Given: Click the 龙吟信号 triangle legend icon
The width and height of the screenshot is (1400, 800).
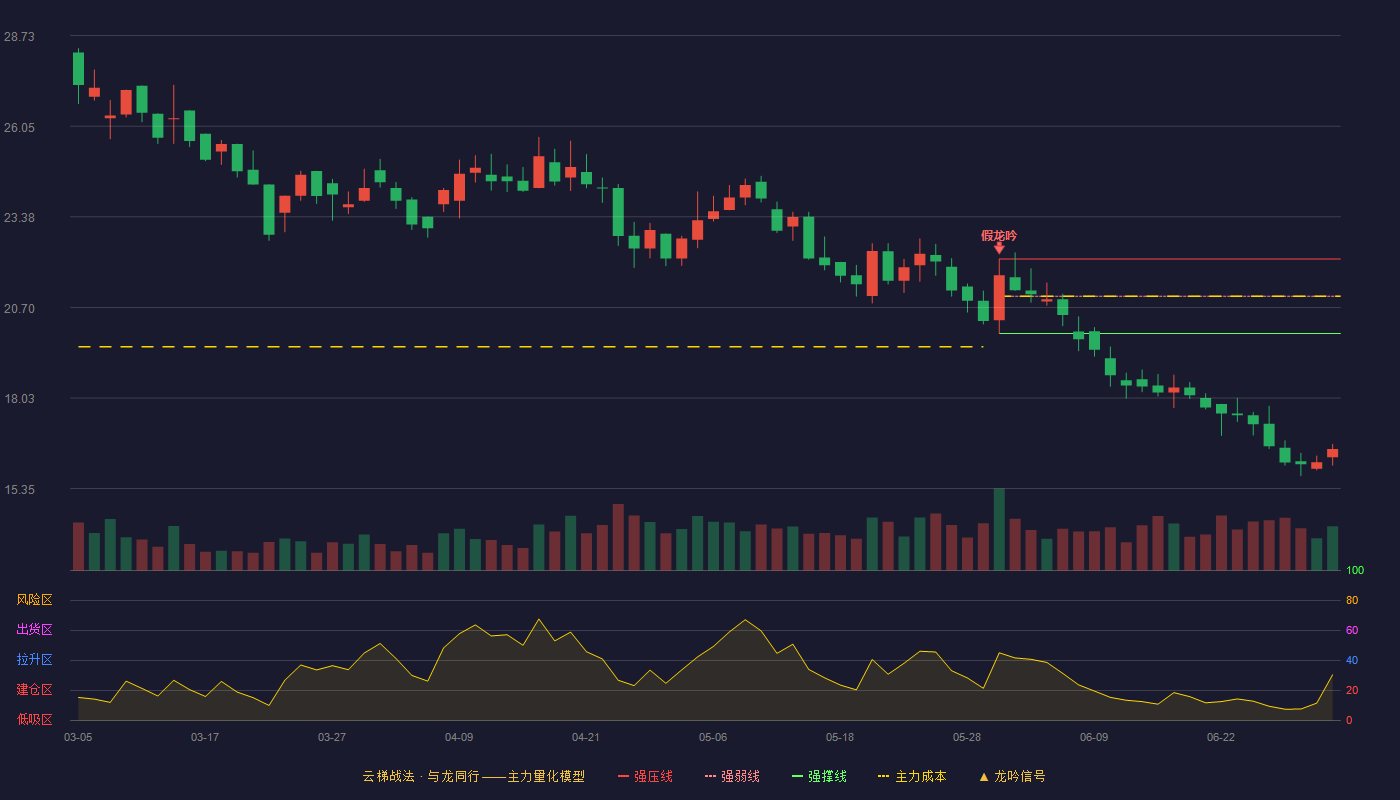Looking at the screenshot, I should tap(984, 776).
